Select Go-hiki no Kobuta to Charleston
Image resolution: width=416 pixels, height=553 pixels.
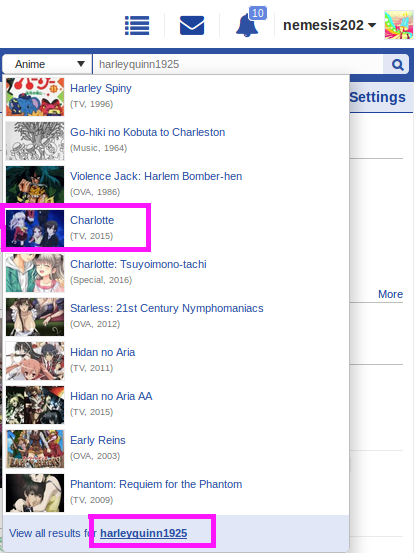pyautogui.click(x=176, y=141)
